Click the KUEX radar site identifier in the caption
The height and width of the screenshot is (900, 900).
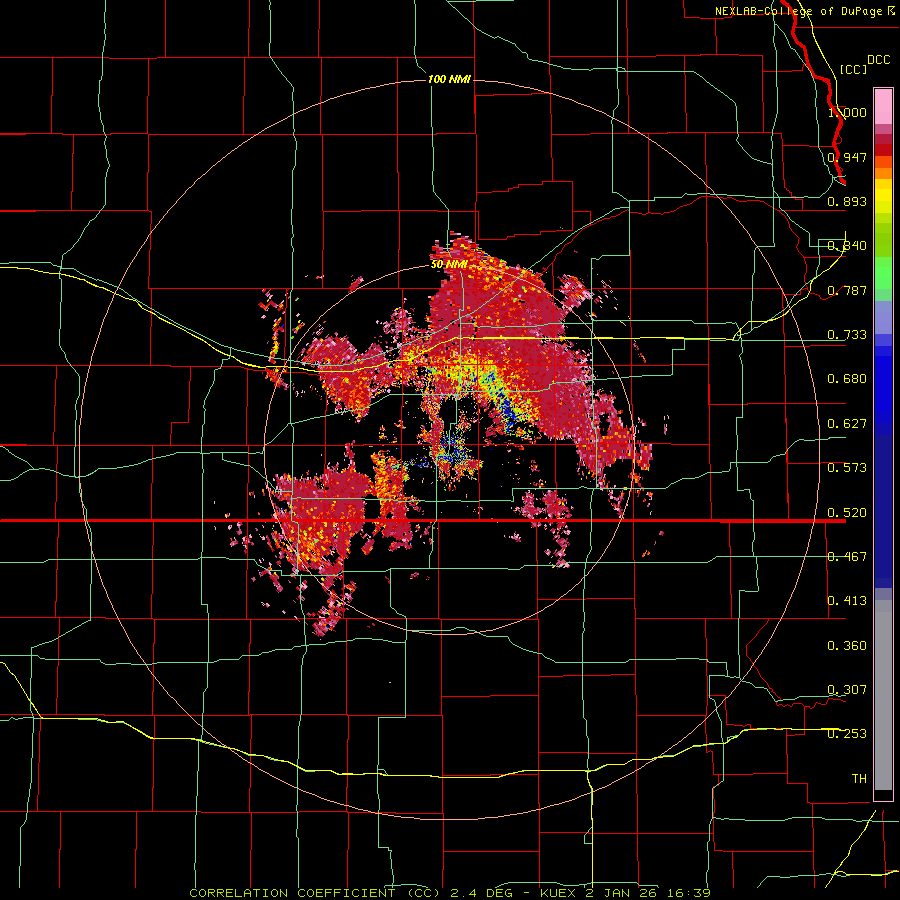click(559, 893)
